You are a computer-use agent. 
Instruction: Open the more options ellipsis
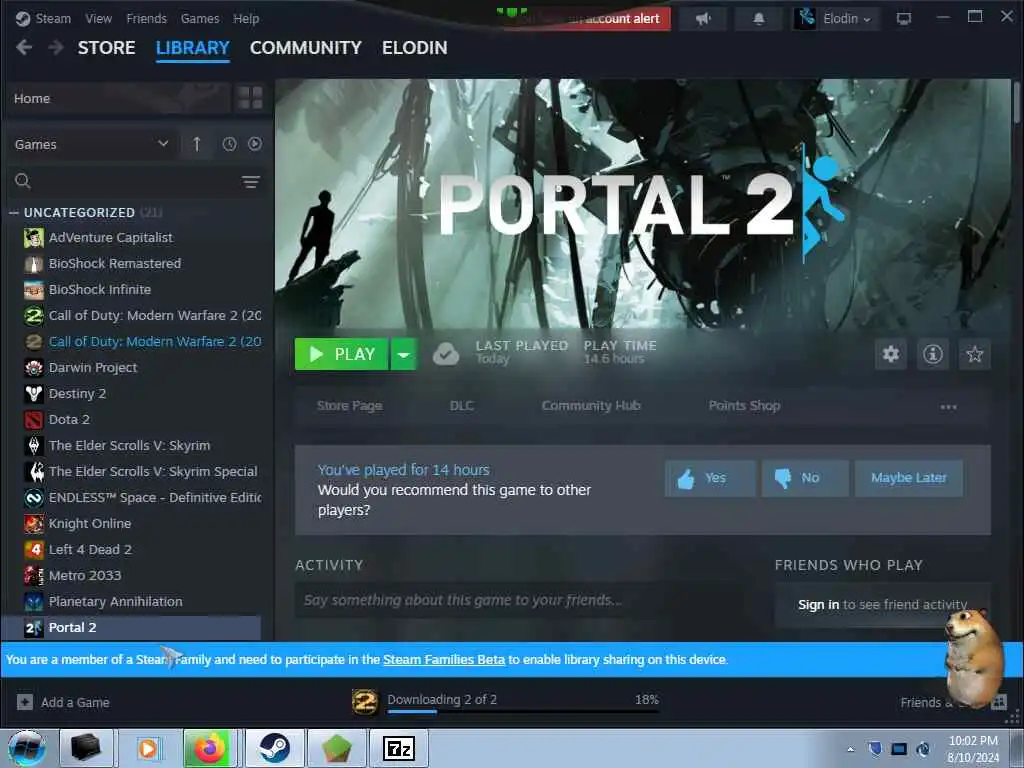click(x=948, y=407)
